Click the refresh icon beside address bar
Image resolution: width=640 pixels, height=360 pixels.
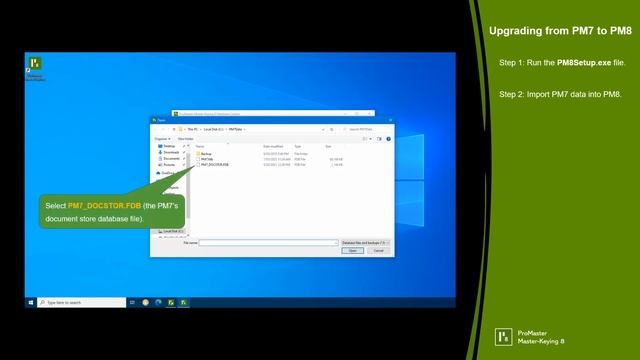332,129
